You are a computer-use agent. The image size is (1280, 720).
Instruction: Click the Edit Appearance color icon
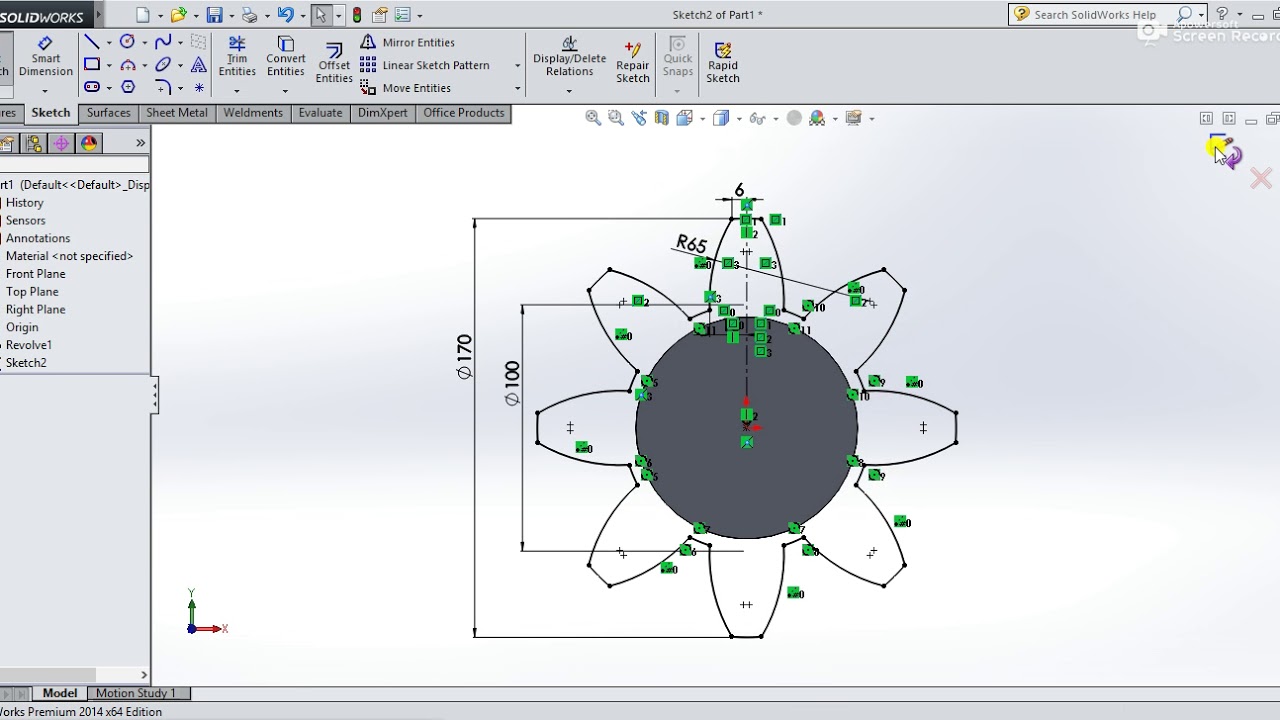(x=818, y=118)
